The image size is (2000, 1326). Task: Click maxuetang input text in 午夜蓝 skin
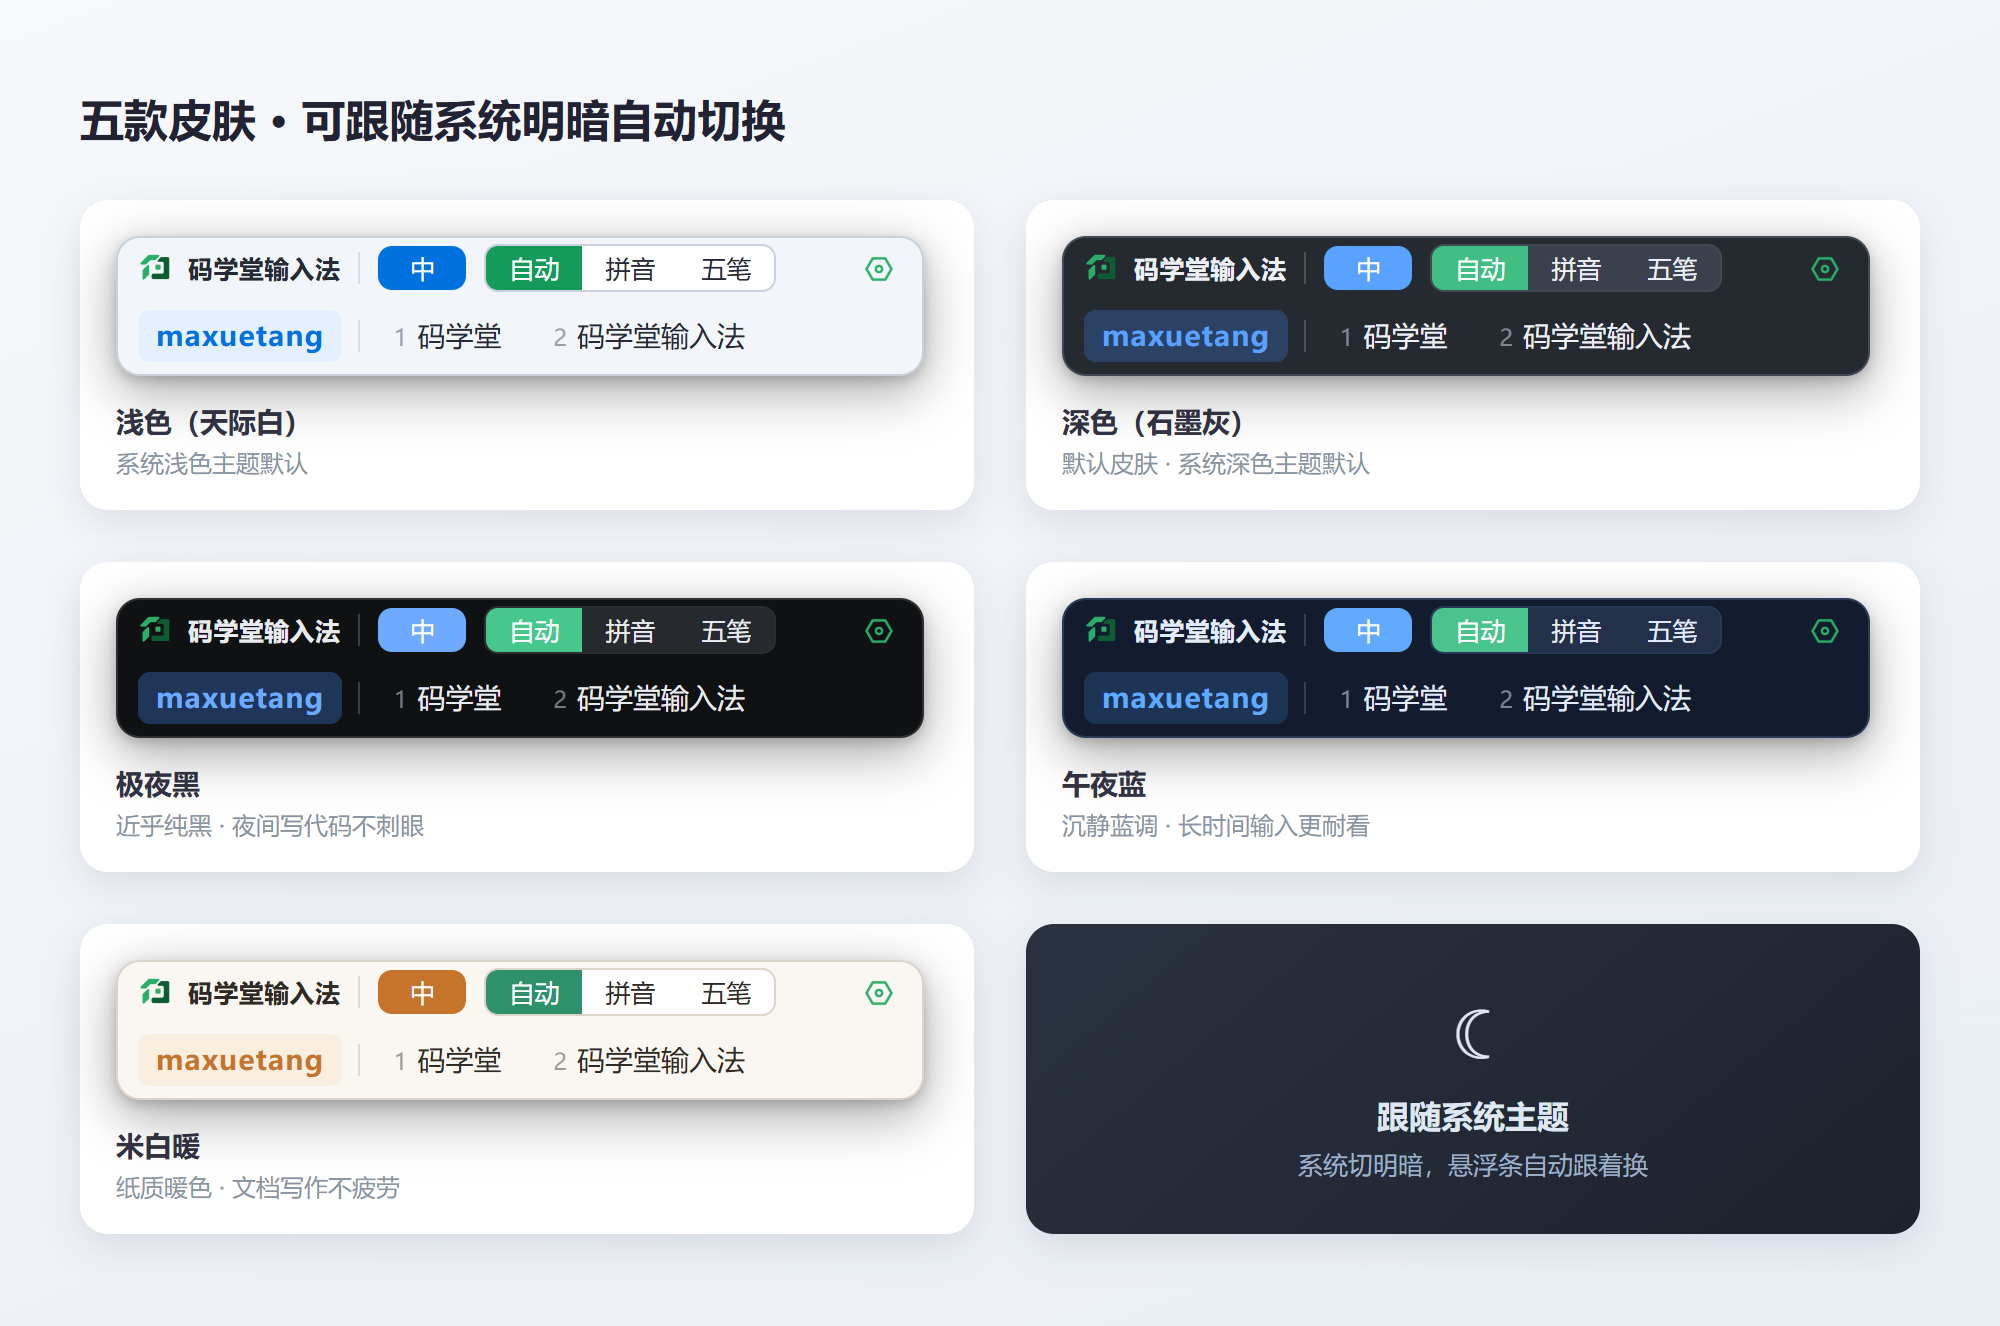pos(1186,699)
